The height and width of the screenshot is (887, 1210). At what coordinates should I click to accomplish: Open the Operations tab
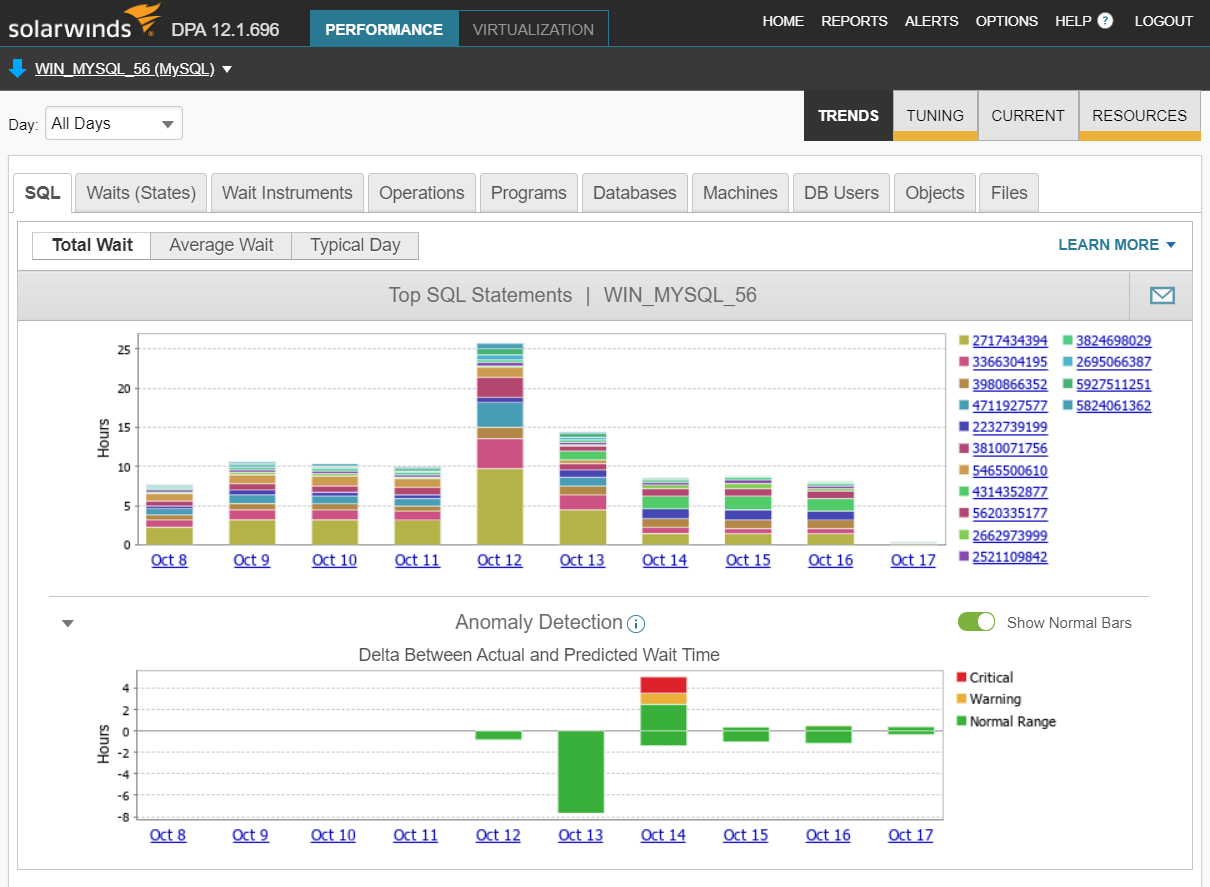[x=422, y=193]
